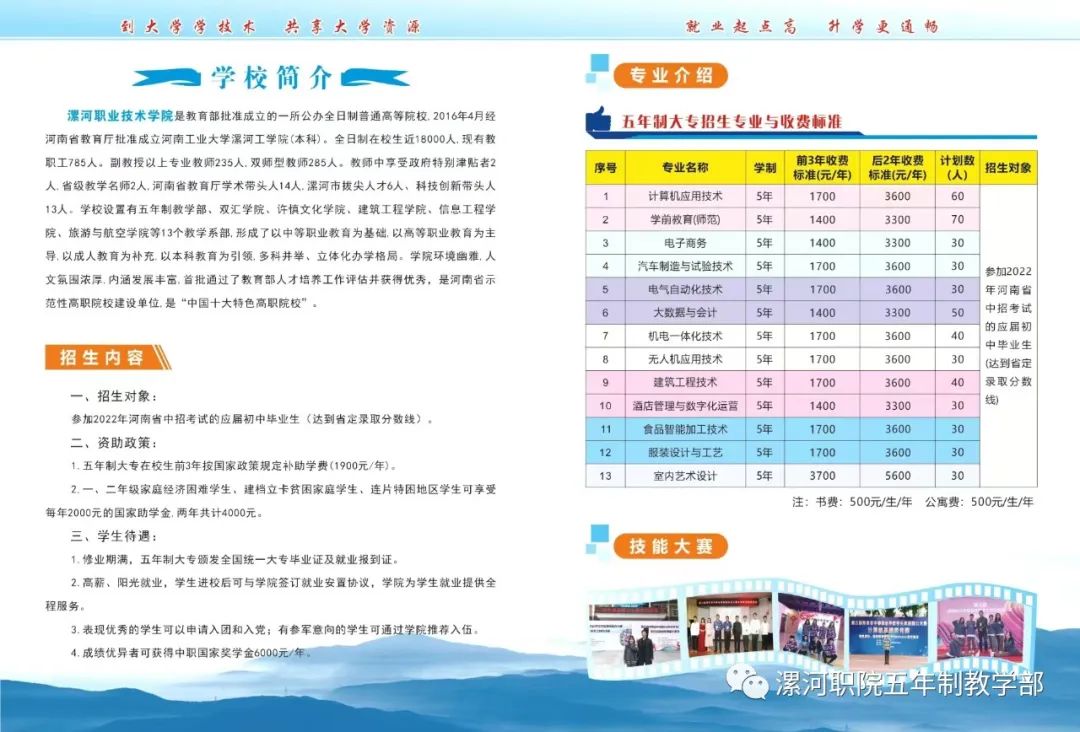Click the 学前教育(师范) major cell

point(685,219)
